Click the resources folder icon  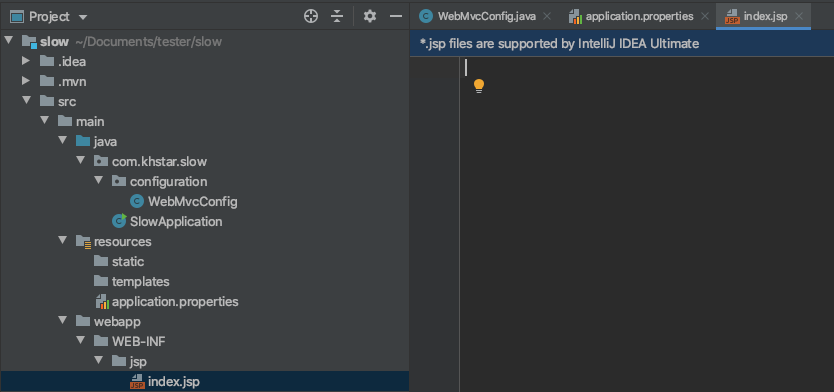tap(84, 241)
